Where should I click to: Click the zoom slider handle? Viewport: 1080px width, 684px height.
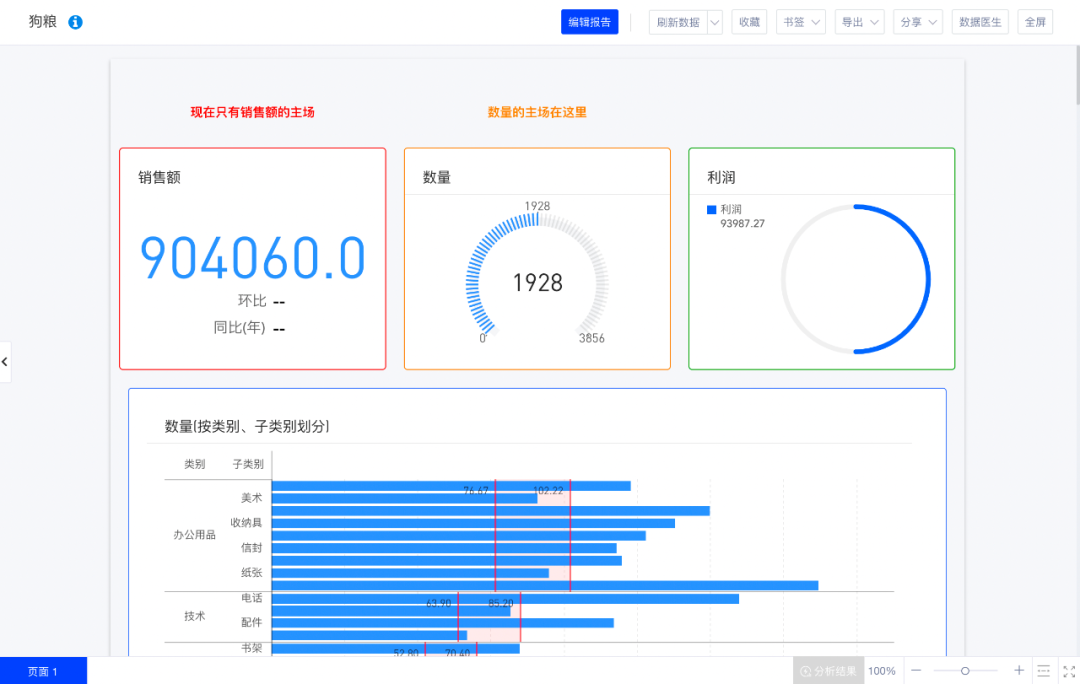[965, 670]
